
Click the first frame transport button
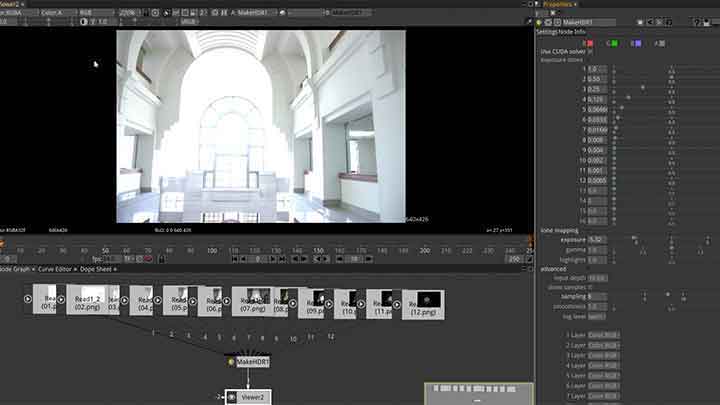click(x=235, y=259)
